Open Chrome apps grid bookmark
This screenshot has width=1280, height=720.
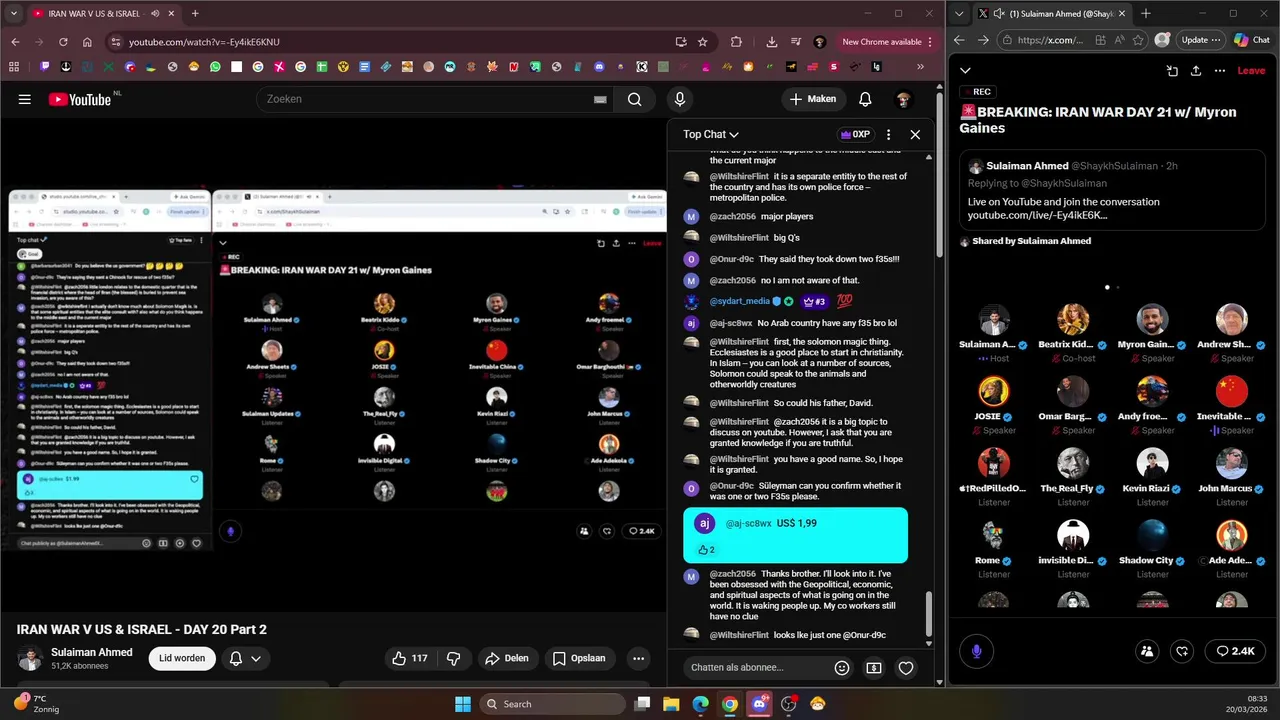14,67
